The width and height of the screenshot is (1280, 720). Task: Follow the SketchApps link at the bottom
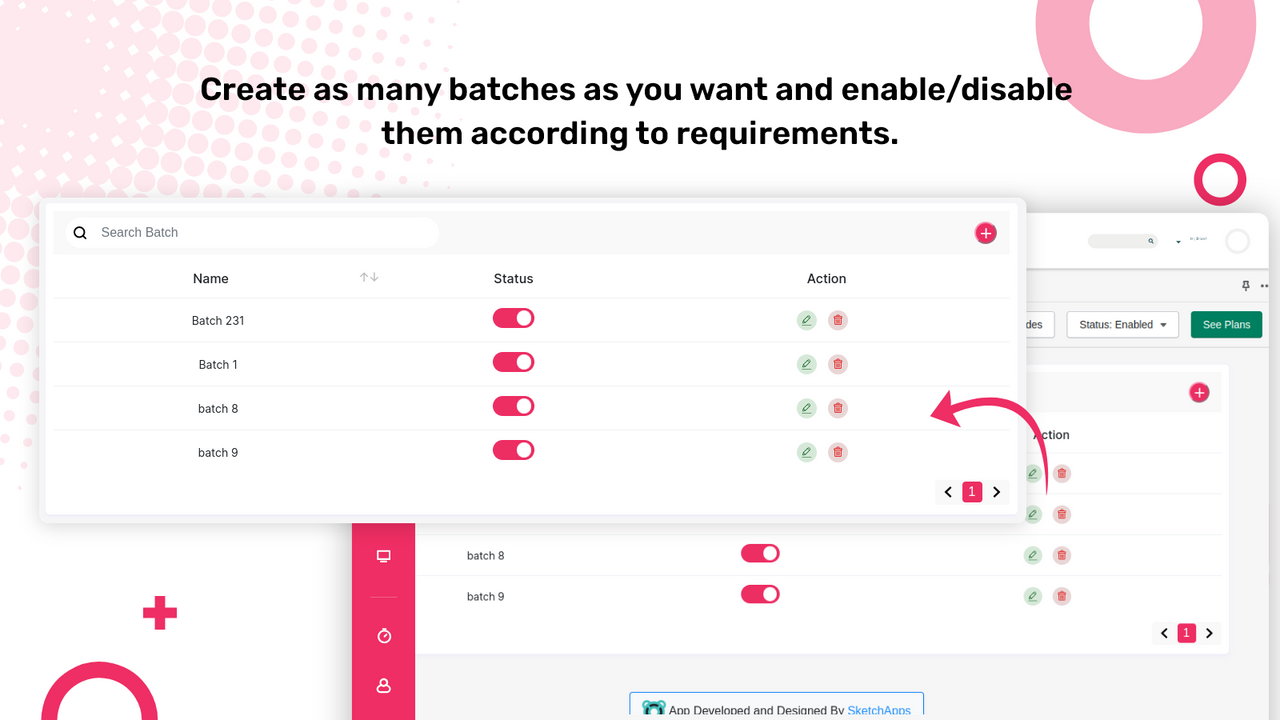tap(879, 710)
